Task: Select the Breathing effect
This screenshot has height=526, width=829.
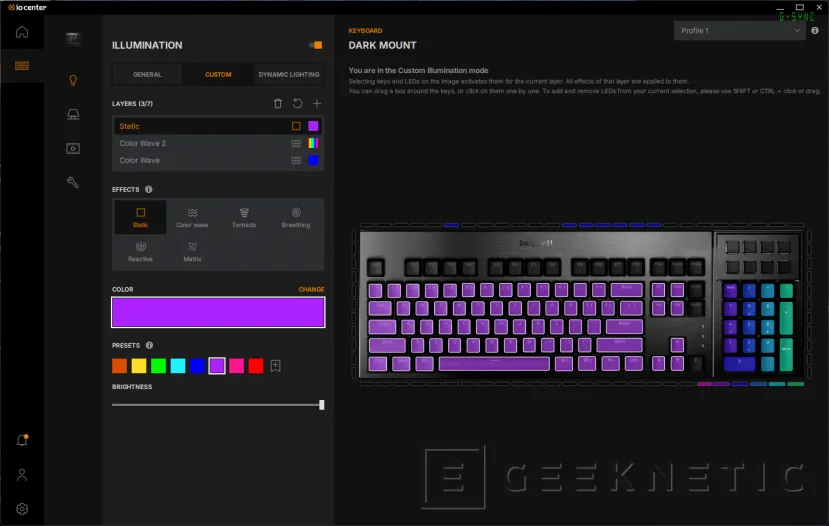Action: tap(296, 217)
